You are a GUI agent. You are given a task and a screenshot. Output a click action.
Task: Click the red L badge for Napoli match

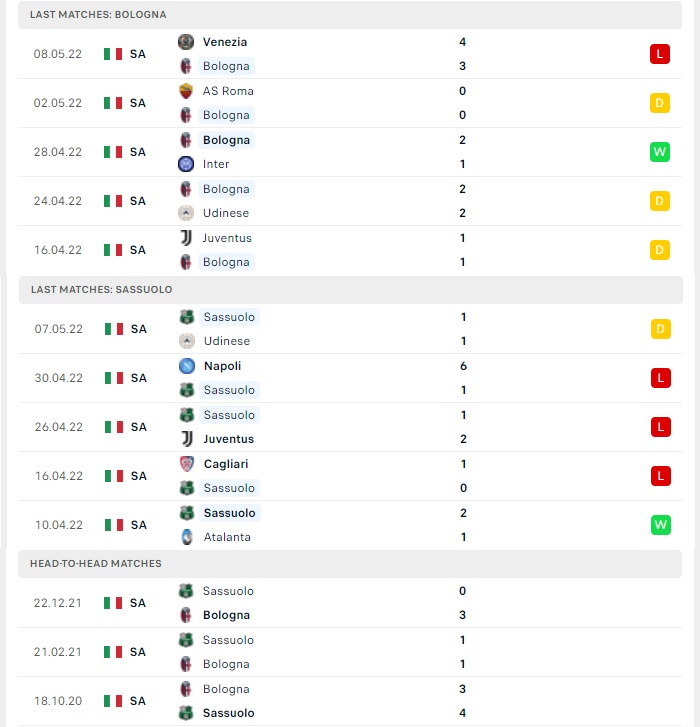(661, 378)
